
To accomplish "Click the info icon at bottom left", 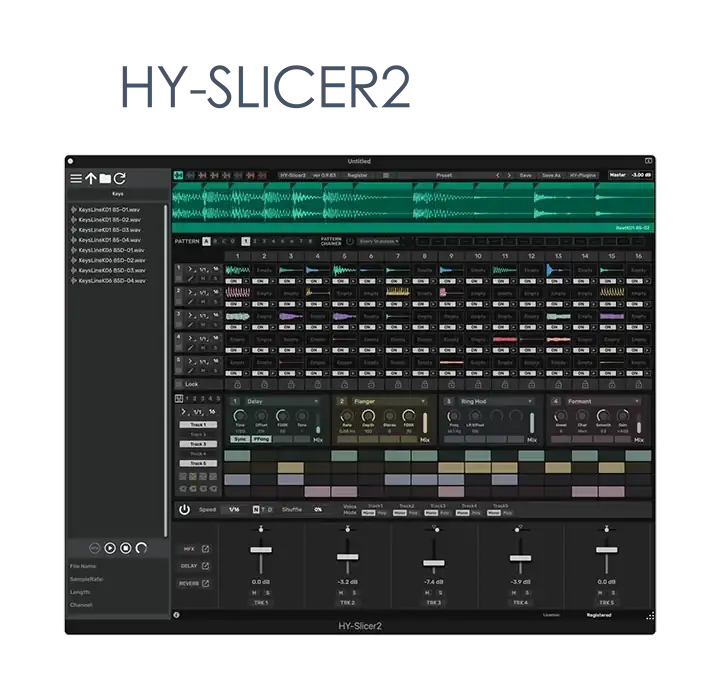I will [176, 615].
